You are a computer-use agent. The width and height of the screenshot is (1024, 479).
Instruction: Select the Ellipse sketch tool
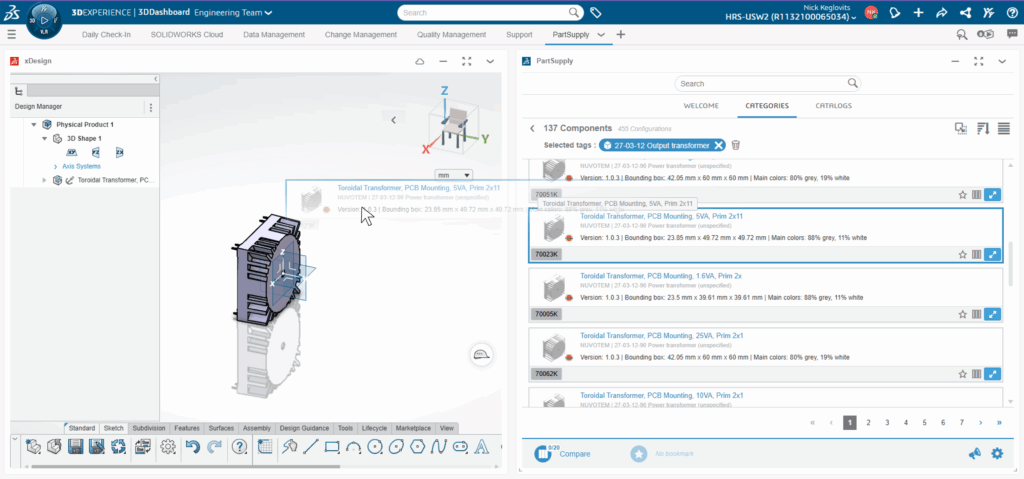pos(396,447)
